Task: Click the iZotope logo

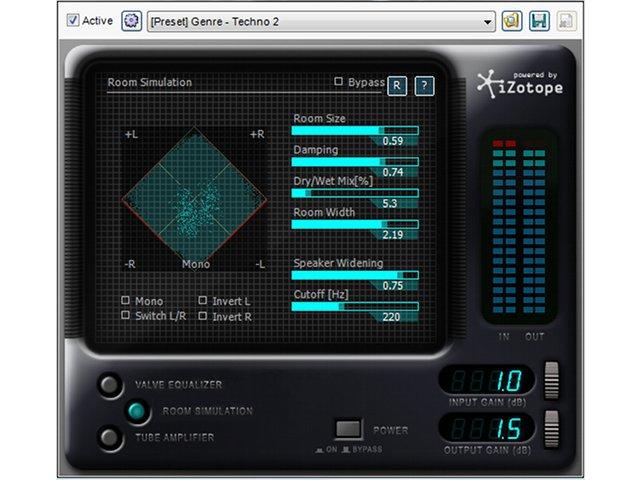Action: pyautogui.click(x=520, y=84)
